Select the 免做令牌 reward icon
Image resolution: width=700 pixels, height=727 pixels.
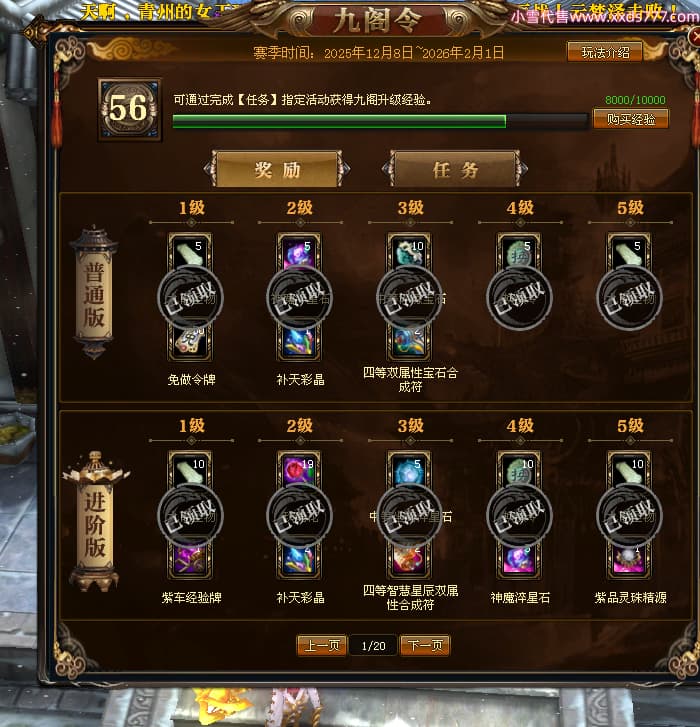190,342
